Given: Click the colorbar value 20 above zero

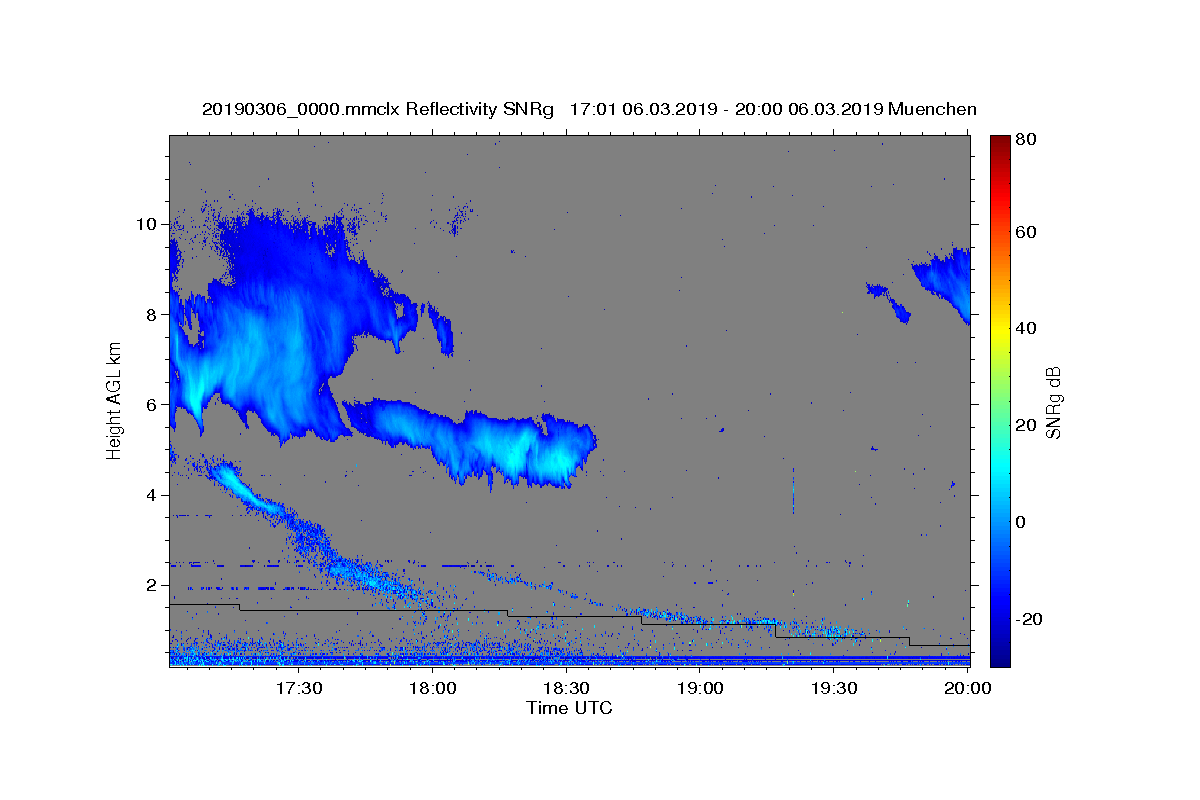Looking at the screenshot, I should (x=1025, y=425).
